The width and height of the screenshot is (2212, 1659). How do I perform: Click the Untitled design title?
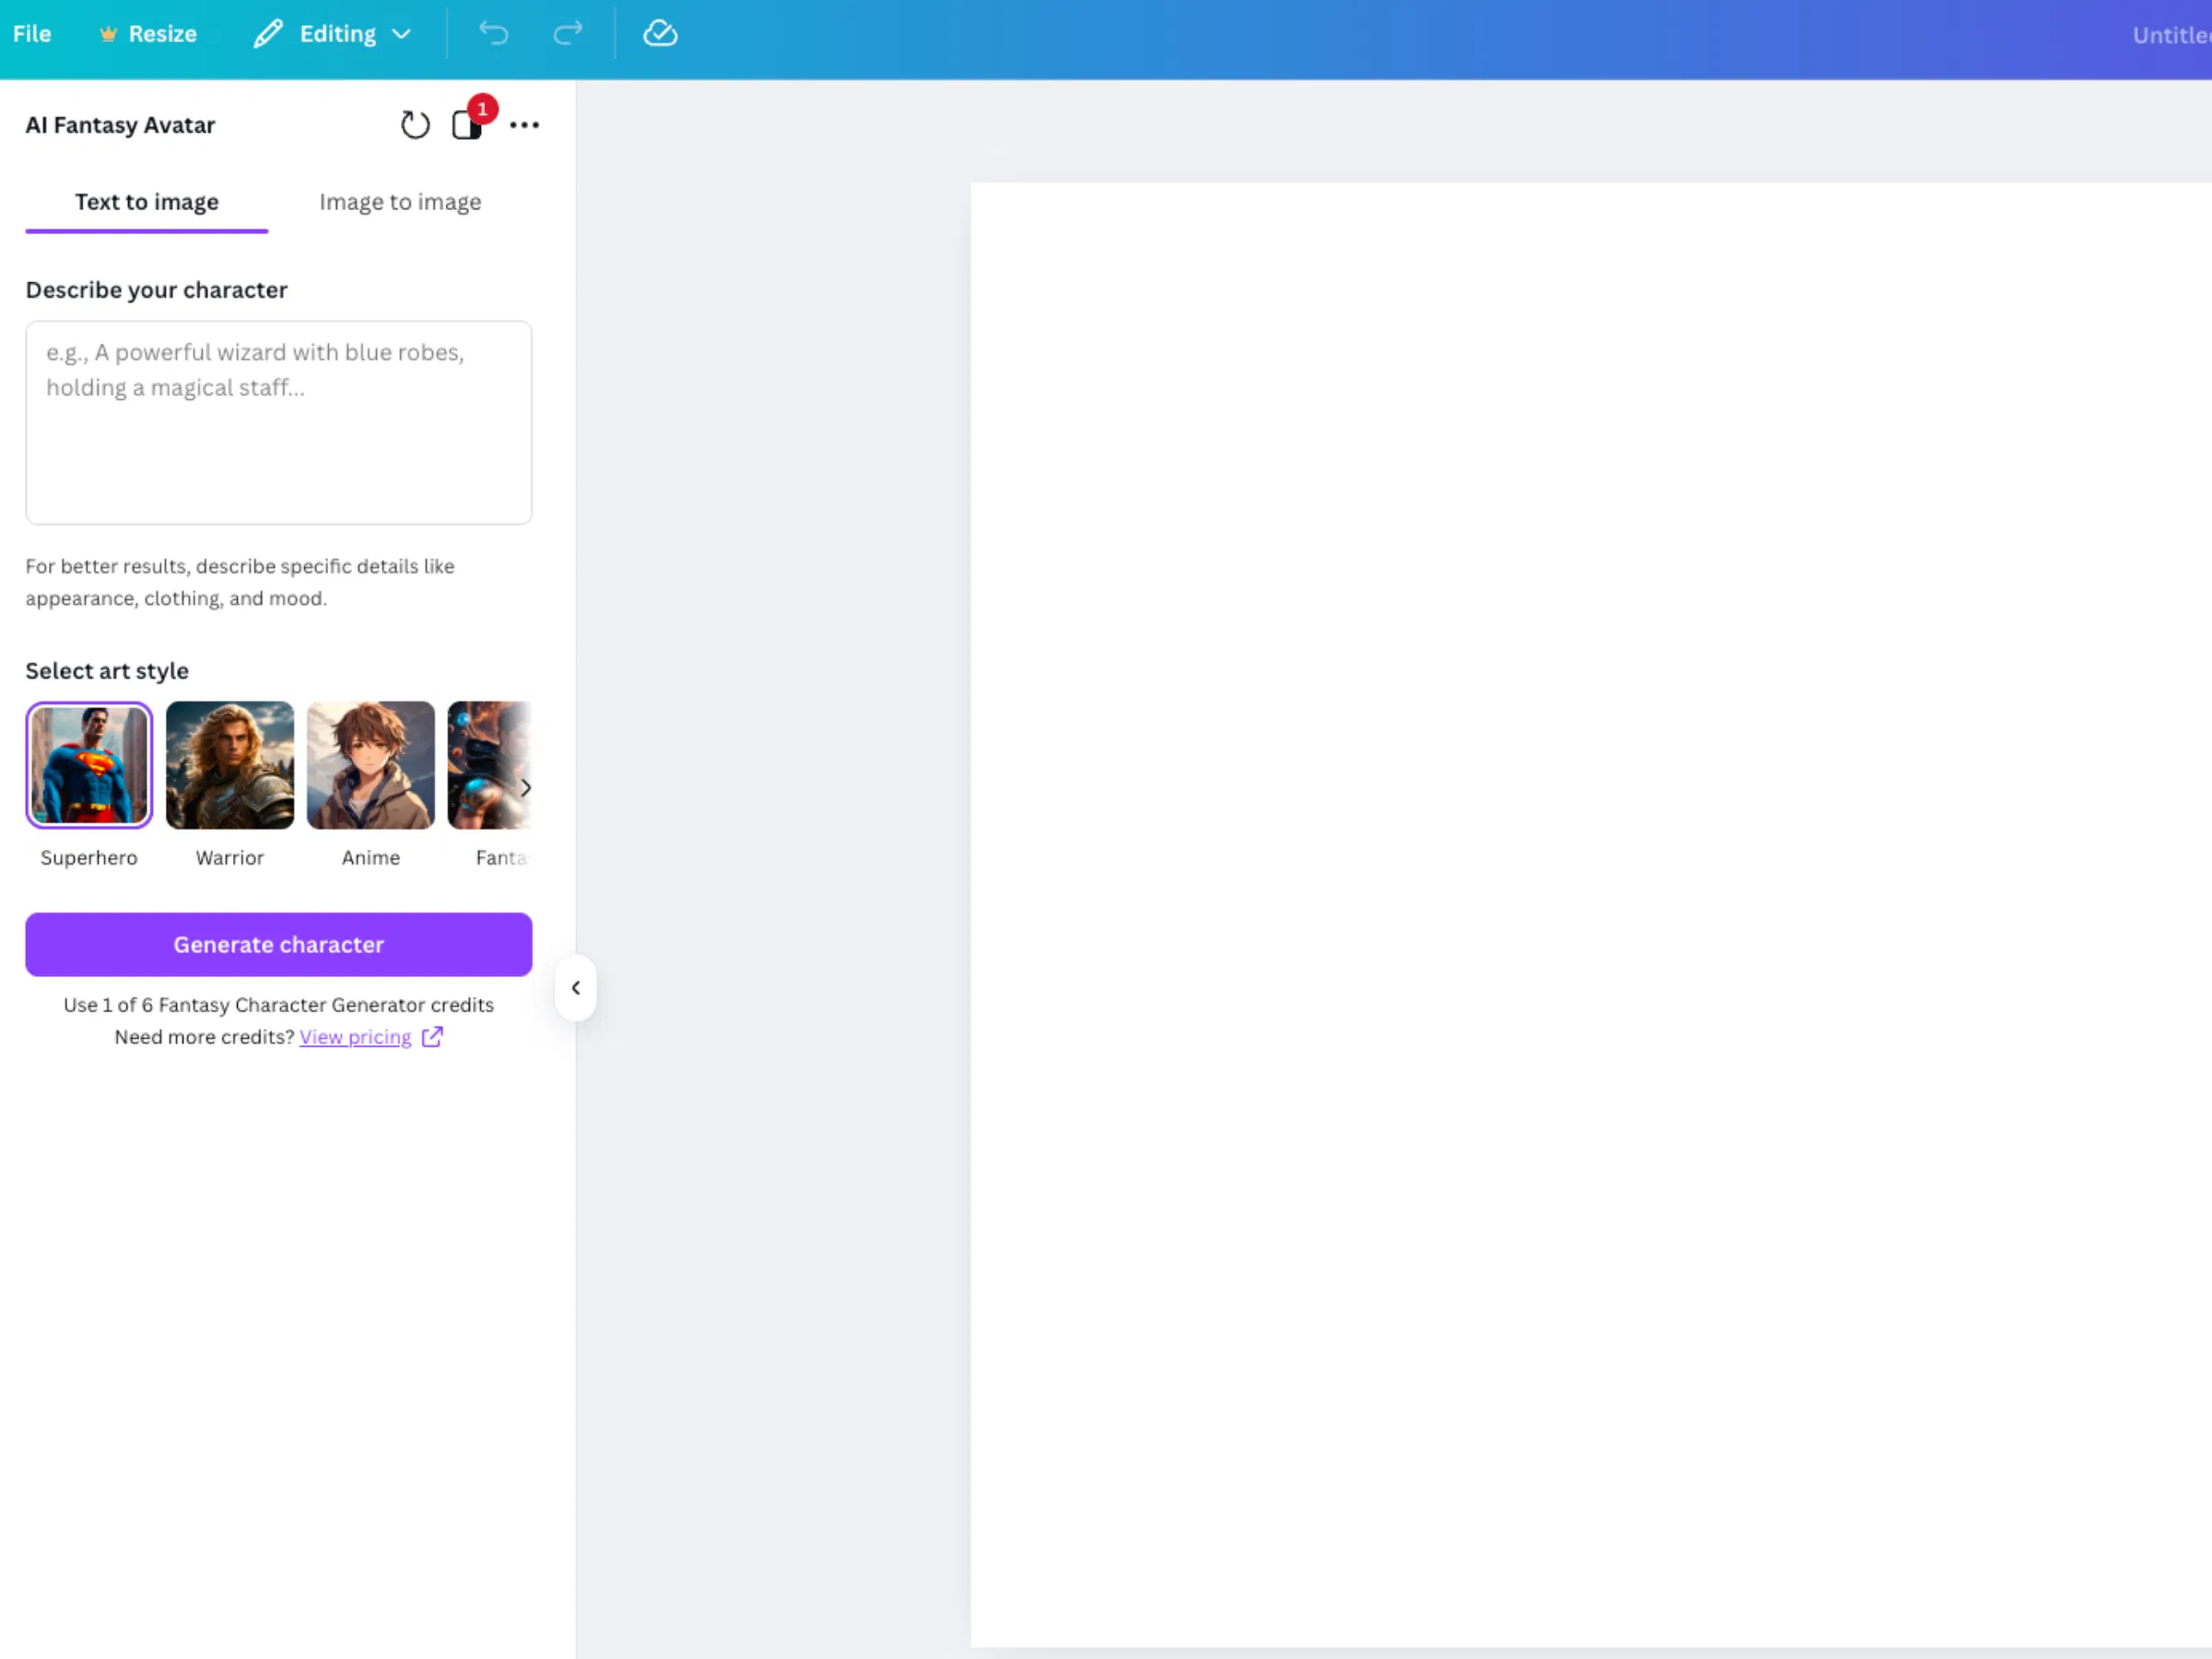(x=2171, y=35)
